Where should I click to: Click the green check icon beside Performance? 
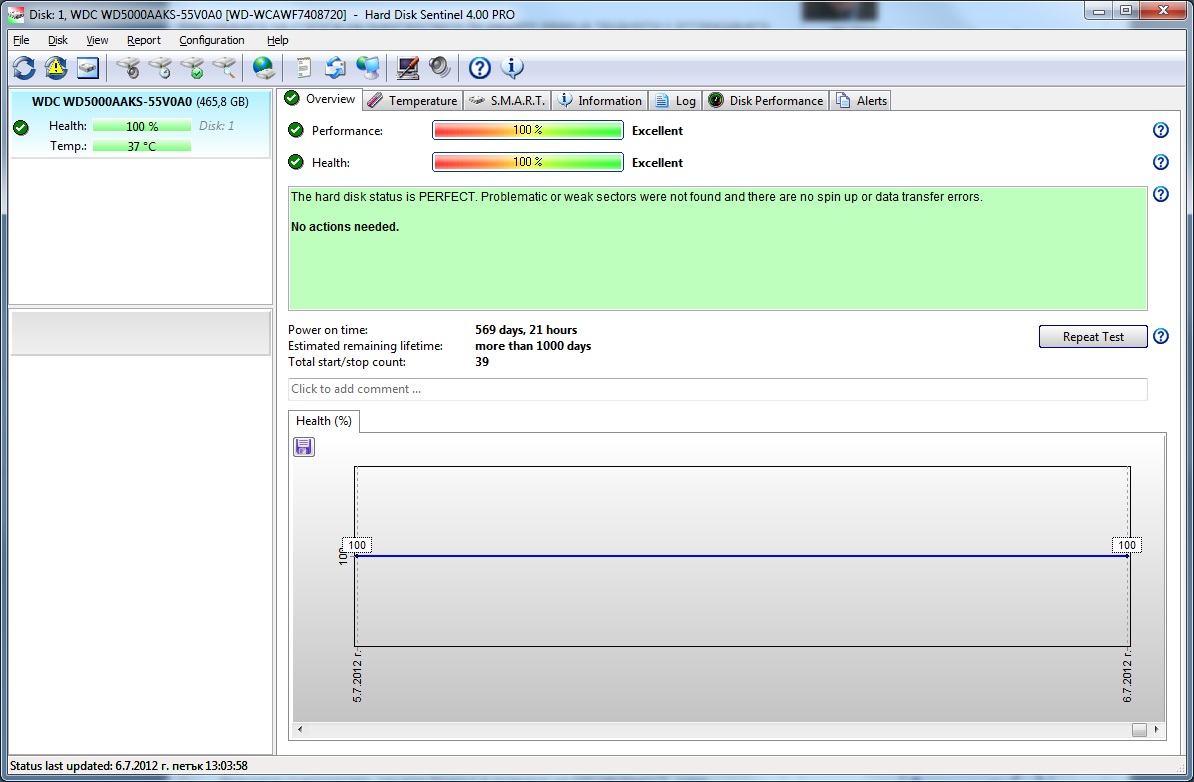pyautogui.click(x=295, y=130)
